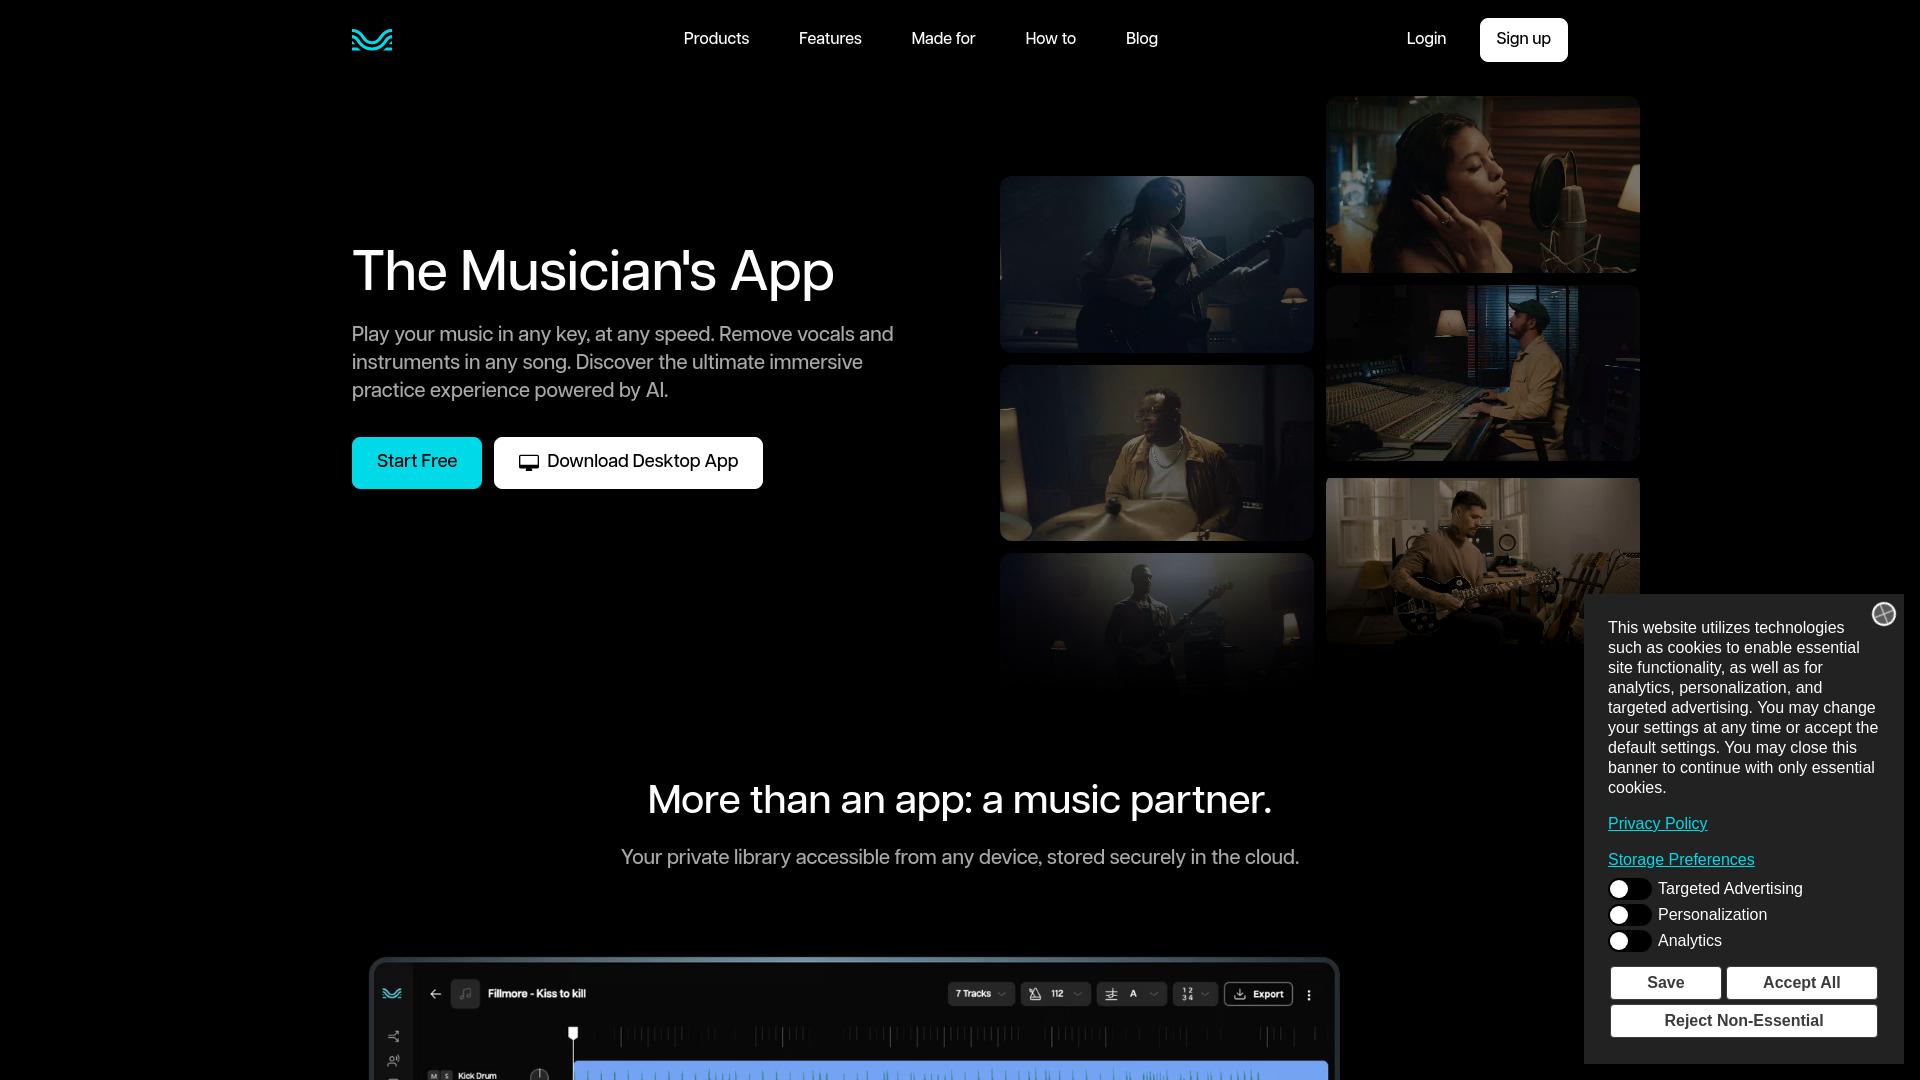Click the playhead marker on timeline
Image resolution: width=1920 pixels, height=1080 pixels.
coord(573,1033)
